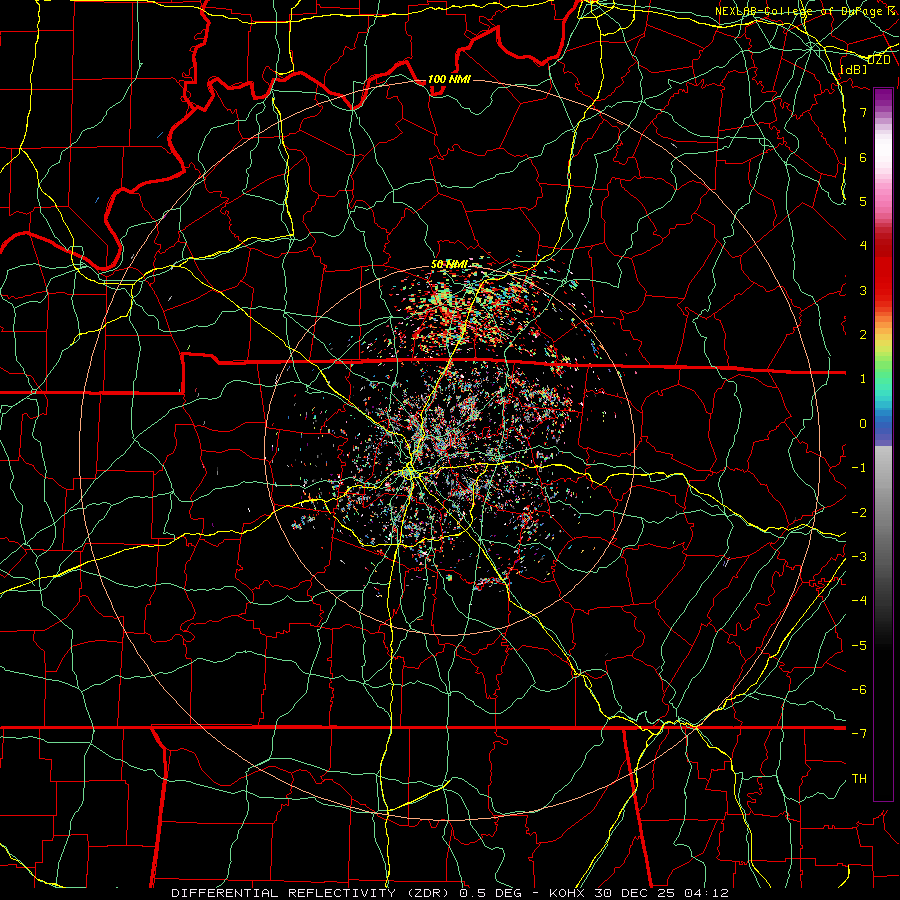Click the NEXLAB-College of DuPage credit text
The width and height of the screenshot is (900, 900).
pyautogui.click(x=804, y=11)
